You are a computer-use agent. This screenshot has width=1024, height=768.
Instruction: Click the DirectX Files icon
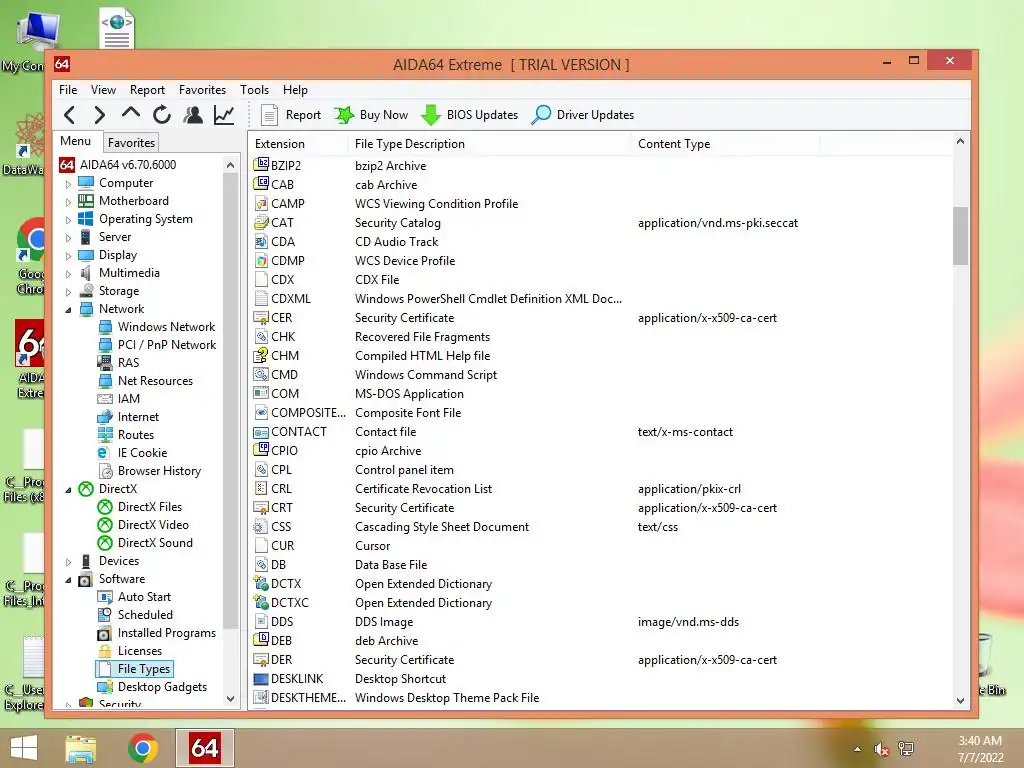pos(104,507)
